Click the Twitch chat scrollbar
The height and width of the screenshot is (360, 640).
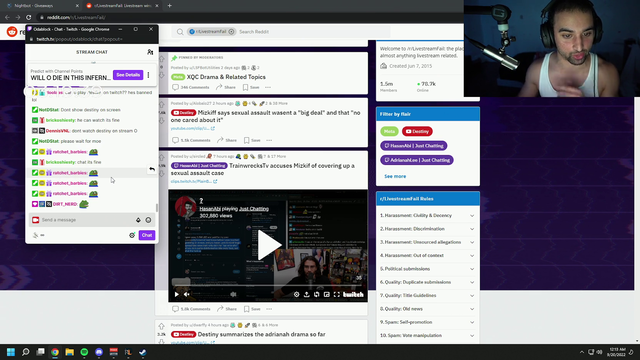coord(157,208)
